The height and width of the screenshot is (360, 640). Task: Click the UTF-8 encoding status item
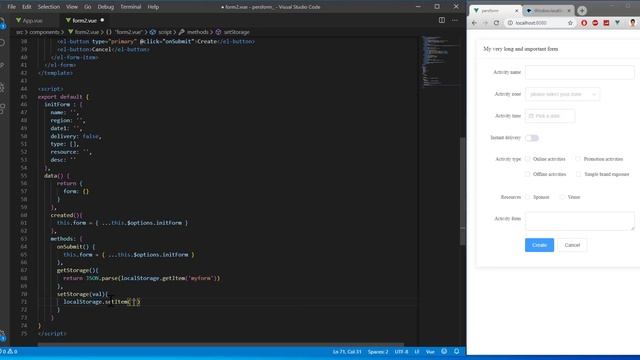click(x=401, y=351)
